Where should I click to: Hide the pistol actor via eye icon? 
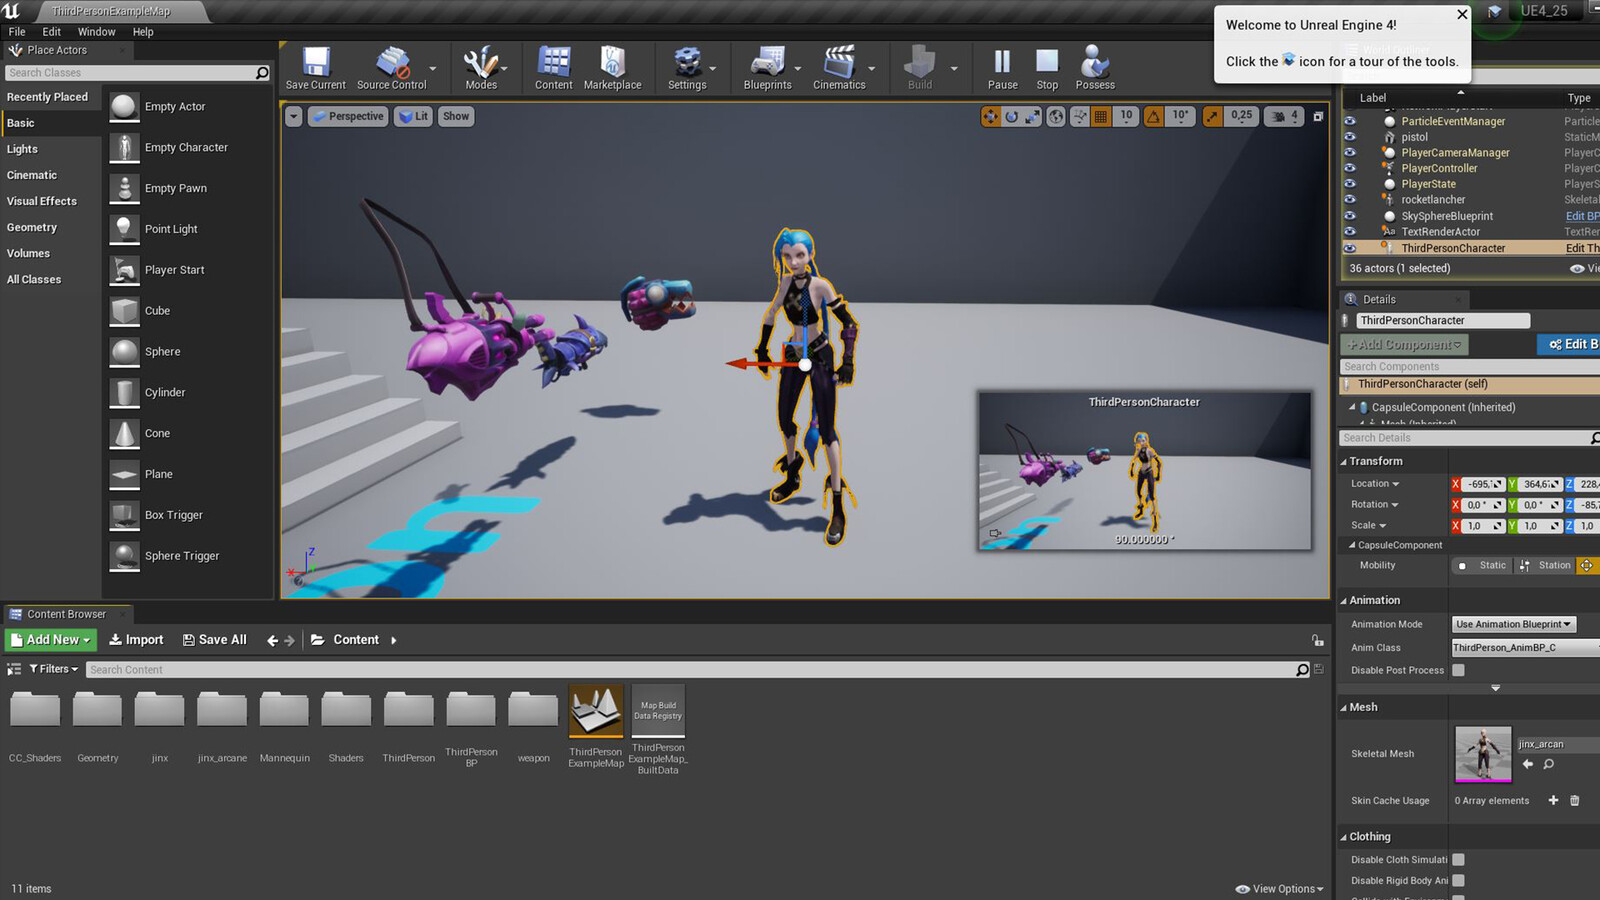(x=1350, y=137)
